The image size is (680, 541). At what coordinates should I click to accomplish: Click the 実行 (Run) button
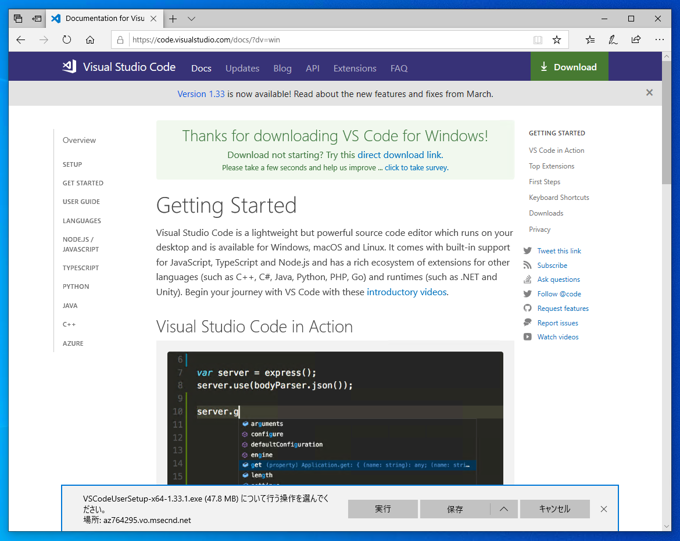pyautogui.click(x=383, y=509)
